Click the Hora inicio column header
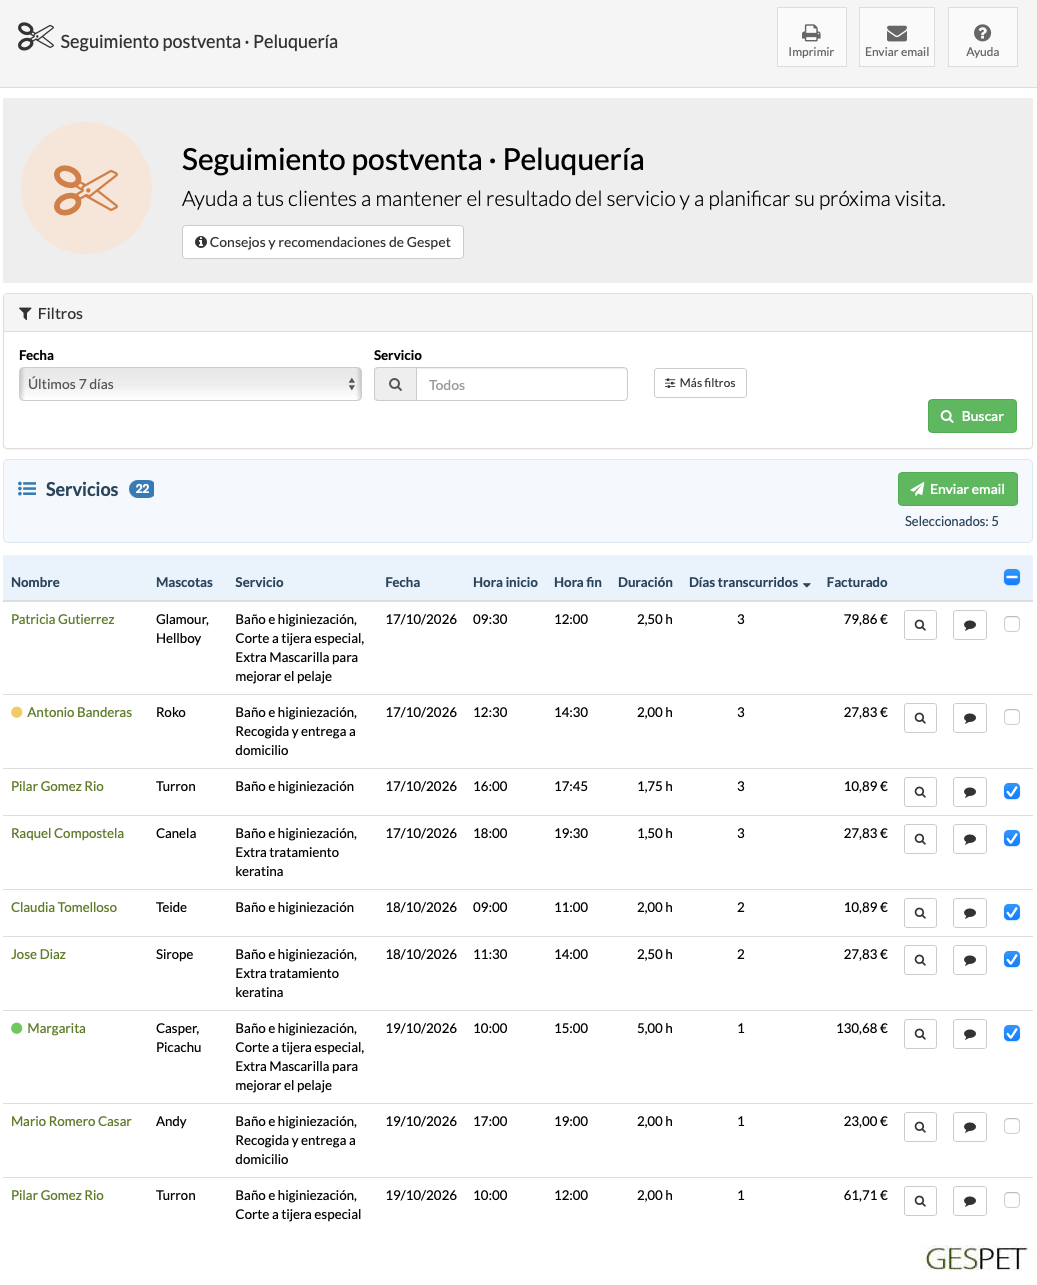The width and height of the screenshot is (1037, 1285). tap(505, 582)
